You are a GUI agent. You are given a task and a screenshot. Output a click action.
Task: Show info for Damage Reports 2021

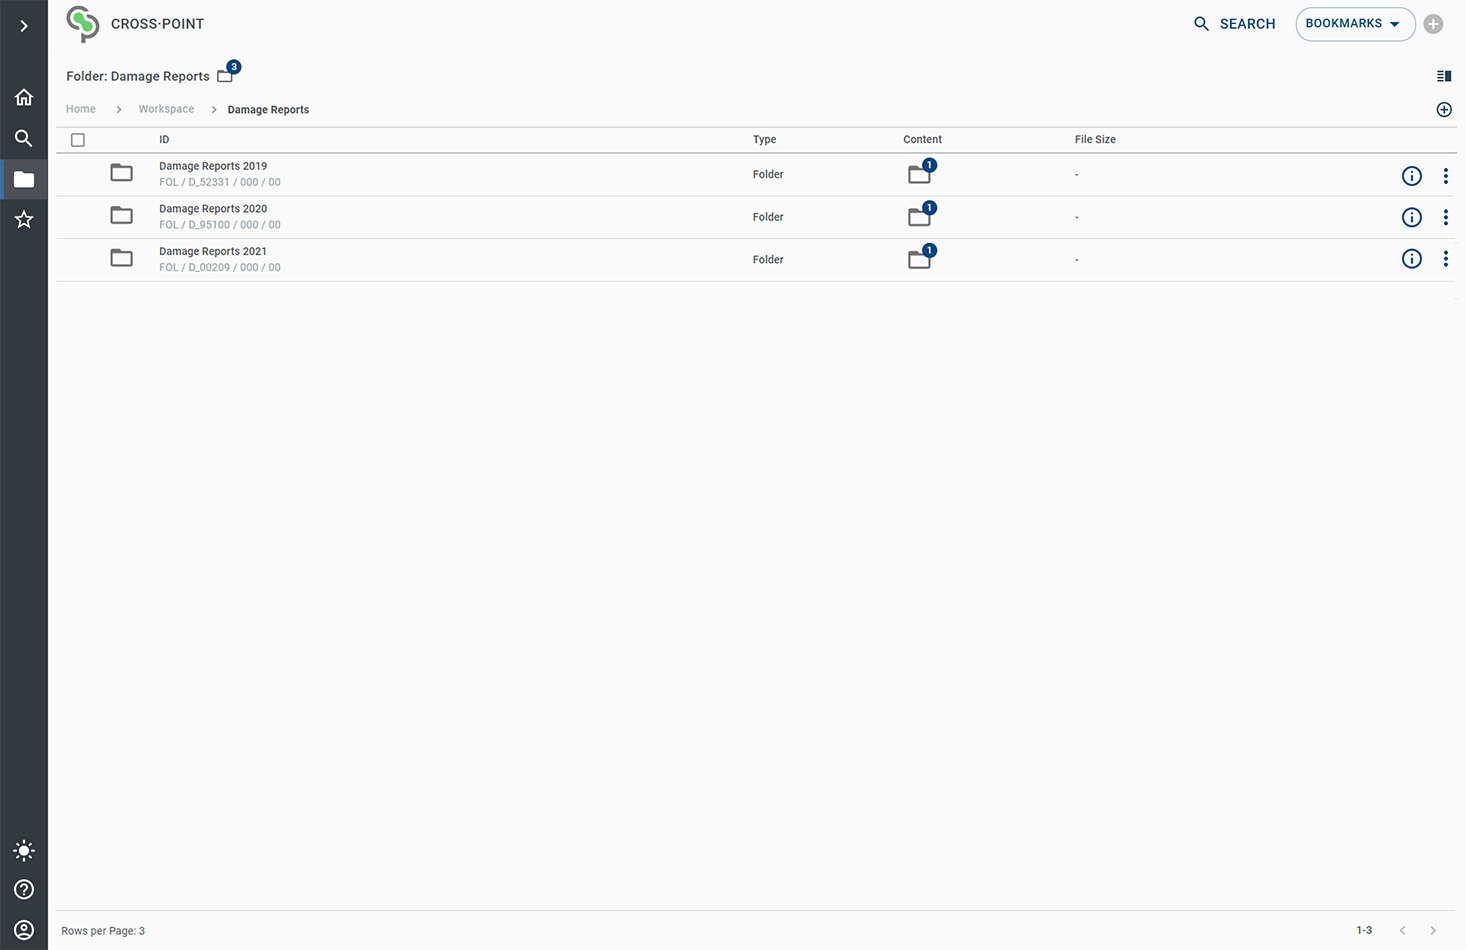pyautogui.click(x=1411, y=259)
